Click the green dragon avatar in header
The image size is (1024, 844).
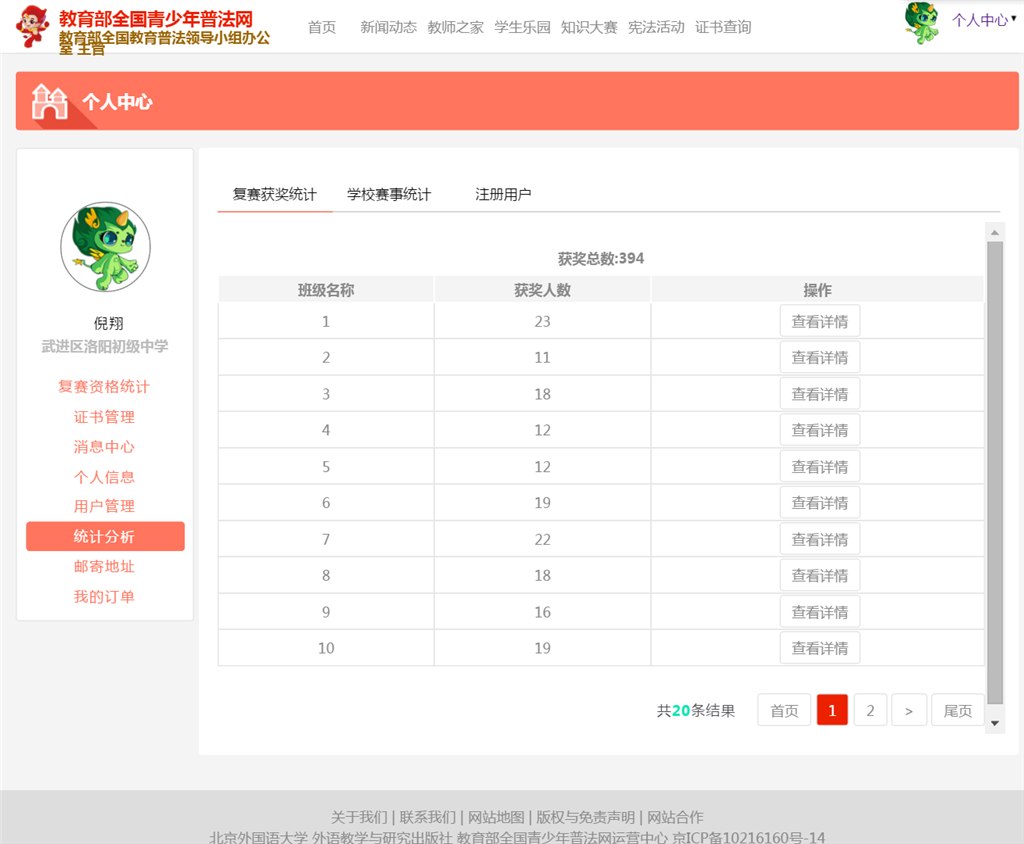click(x=921, y=22)
